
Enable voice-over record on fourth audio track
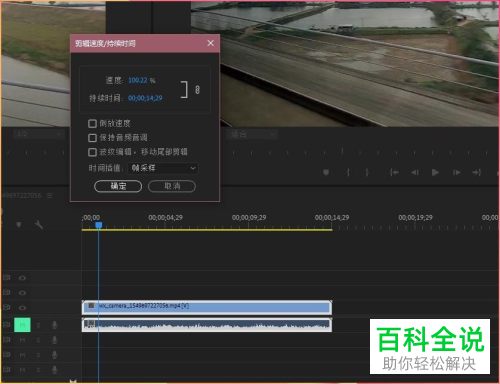click(x=54, y=370)
